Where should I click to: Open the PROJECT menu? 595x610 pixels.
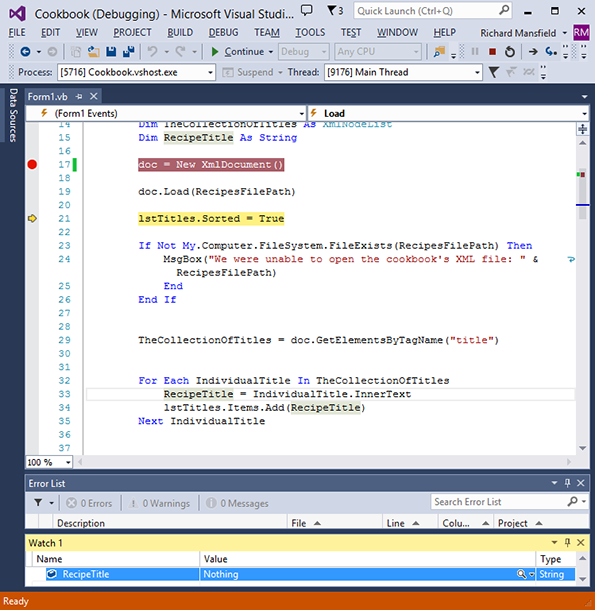click(132, 32)
